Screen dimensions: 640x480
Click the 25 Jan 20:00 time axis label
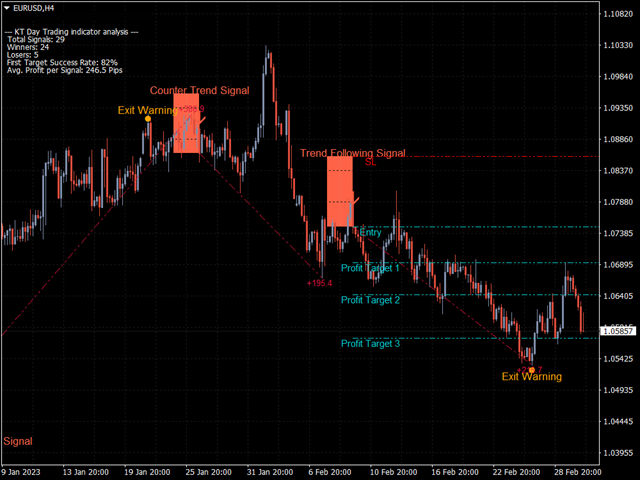coord(209,472)
